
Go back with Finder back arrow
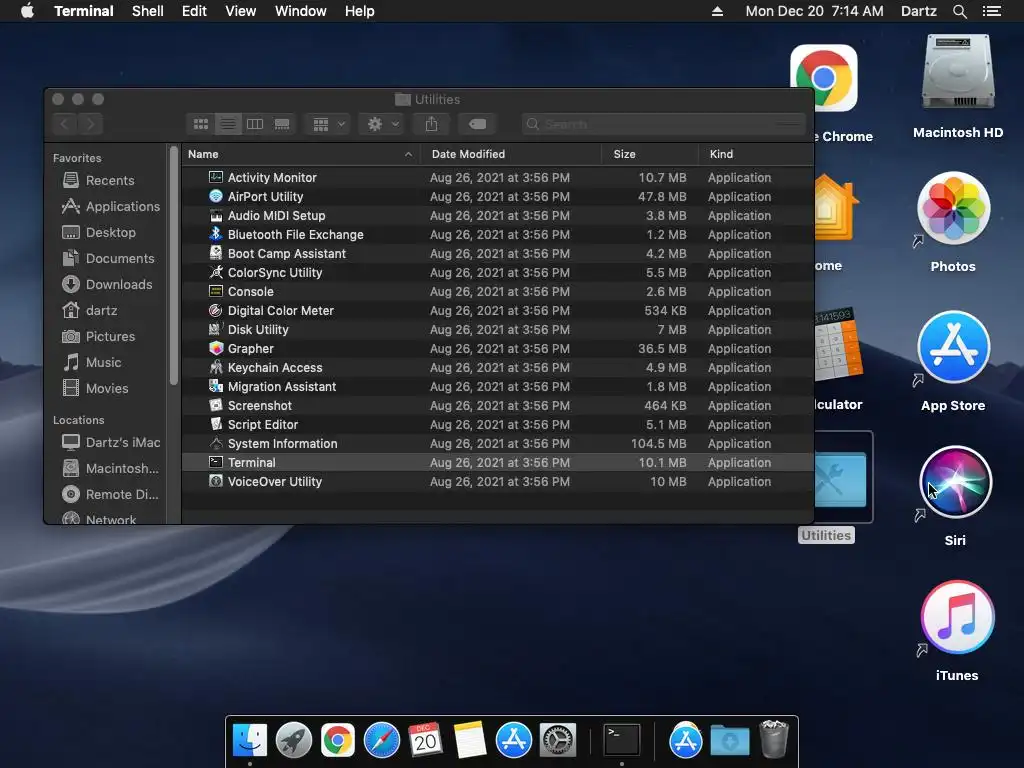coord(64,124)
